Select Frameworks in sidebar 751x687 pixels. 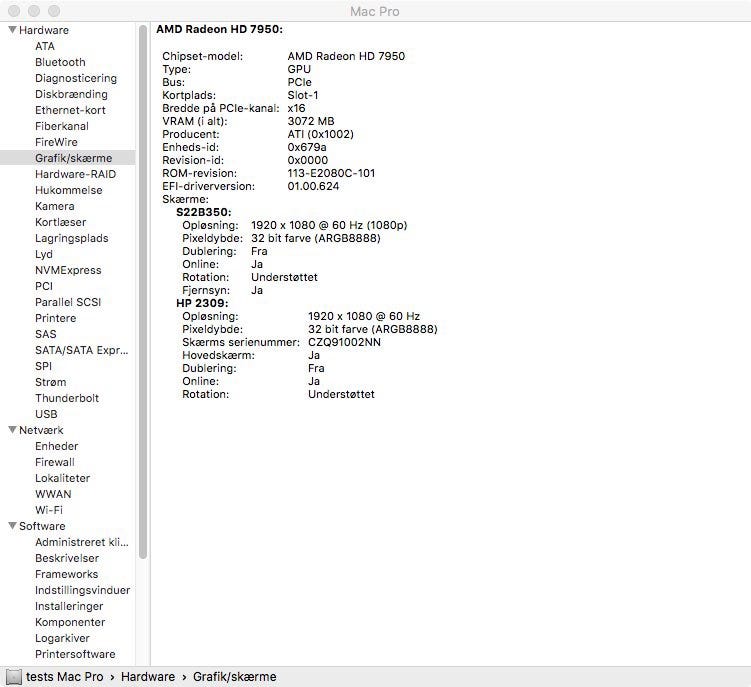[x=66, y=574]
